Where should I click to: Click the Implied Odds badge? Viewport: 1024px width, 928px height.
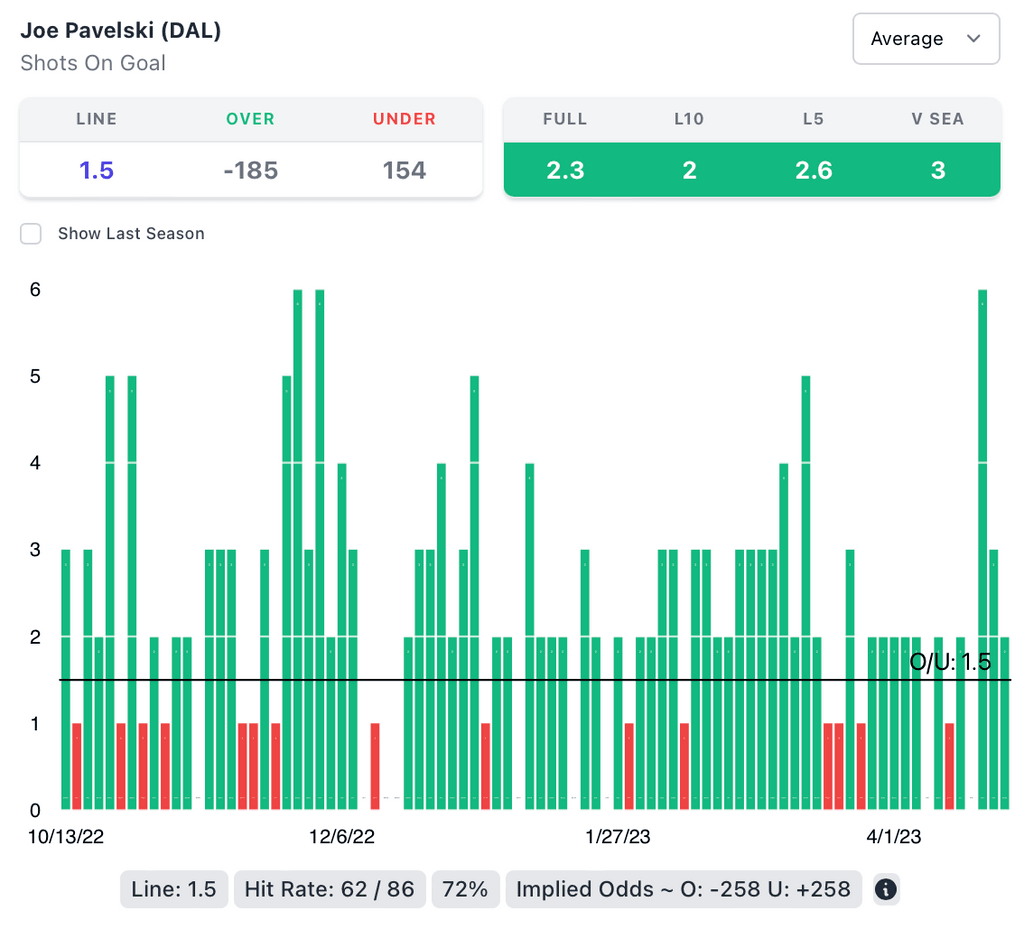click(x=684, y=889)
